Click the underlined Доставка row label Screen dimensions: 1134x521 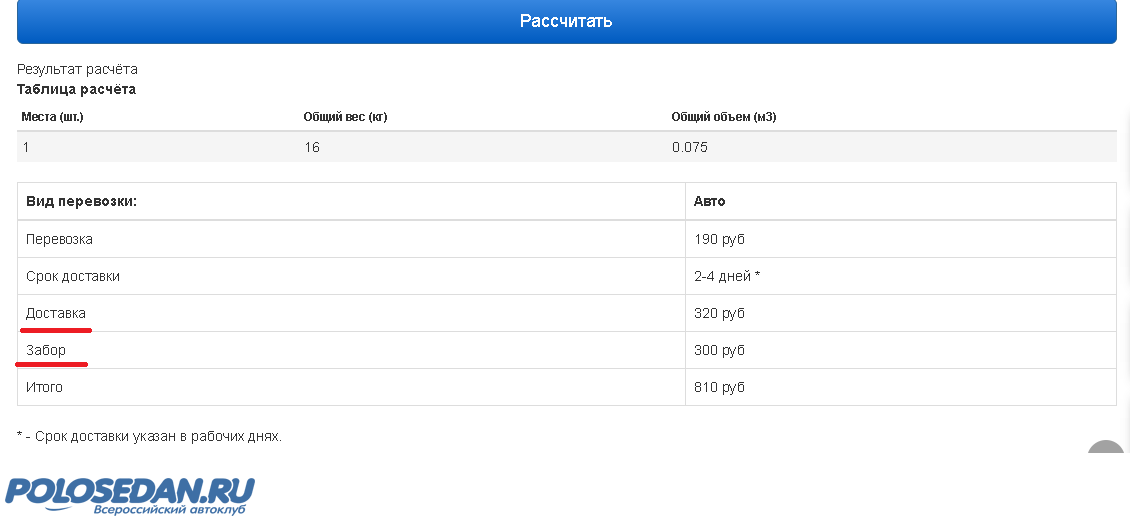point(56,313)
